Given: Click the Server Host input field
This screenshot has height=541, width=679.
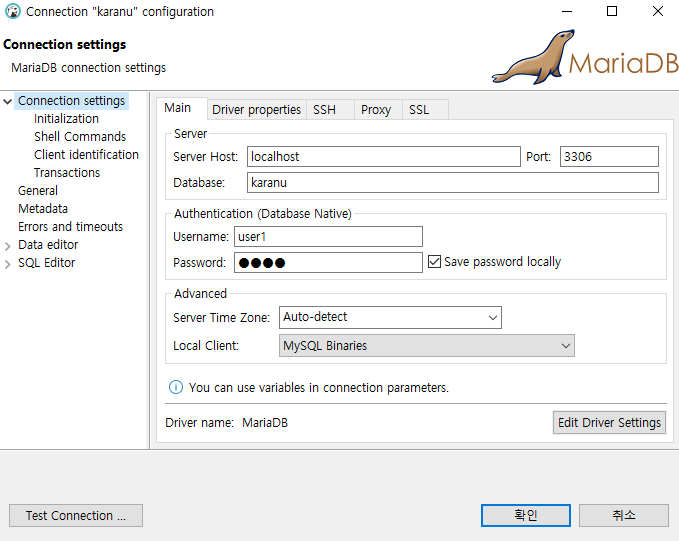Looking at the screenshot, I should click(x=384, y=156).
